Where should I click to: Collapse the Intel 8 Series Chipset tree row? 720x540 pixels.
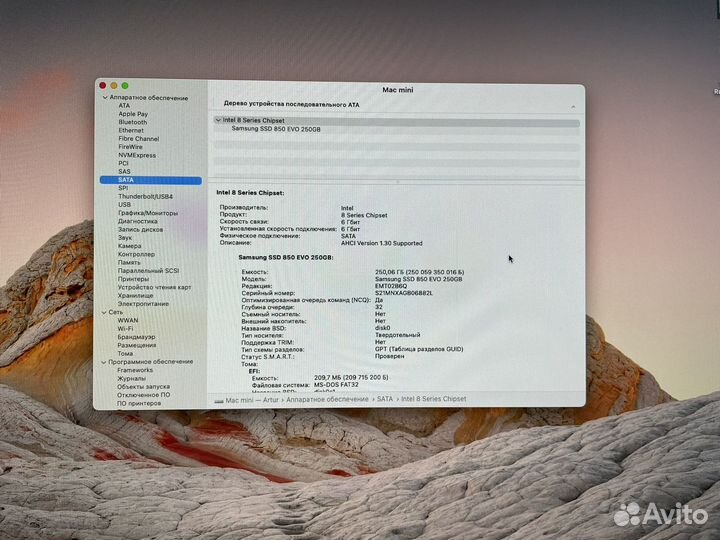(x=218, y=120)
